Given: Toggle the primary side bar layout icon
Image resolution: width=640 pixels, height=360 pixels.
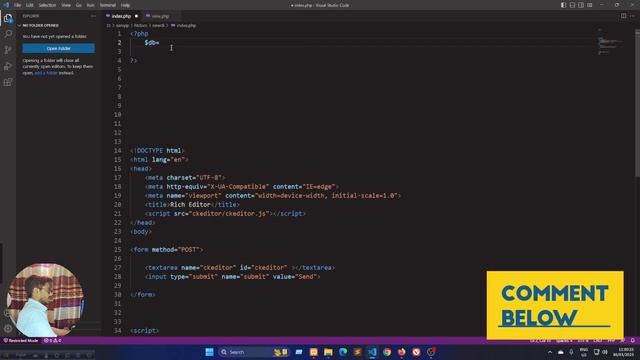Looking at the screenshot, I should coord(563,5).
